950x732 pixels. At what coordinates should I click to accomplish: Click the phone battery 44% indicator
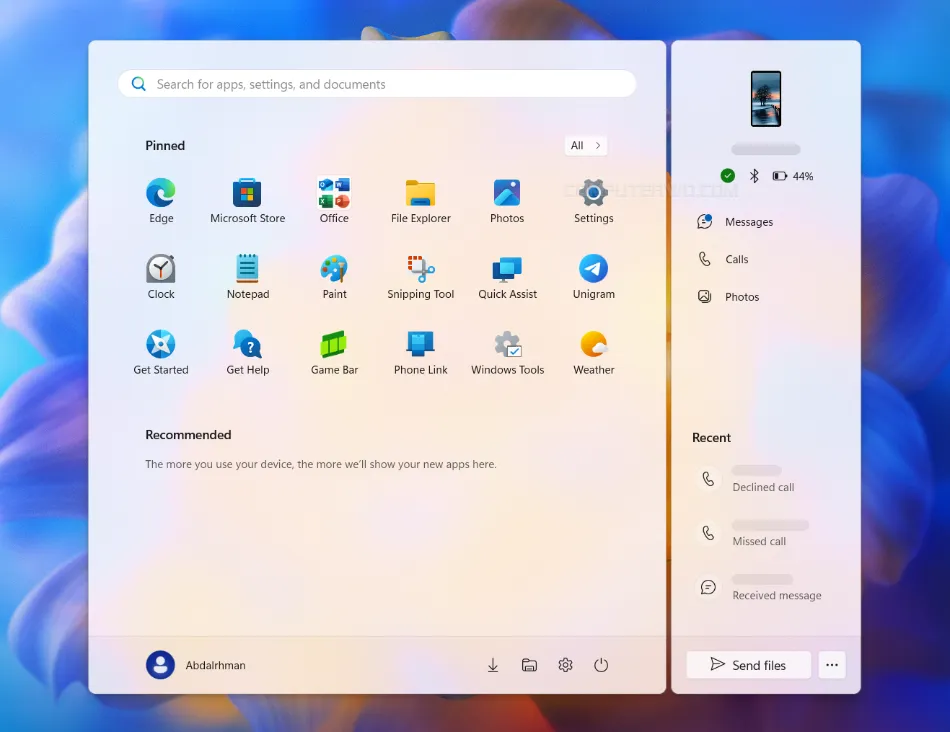click(x=792, y=176)
